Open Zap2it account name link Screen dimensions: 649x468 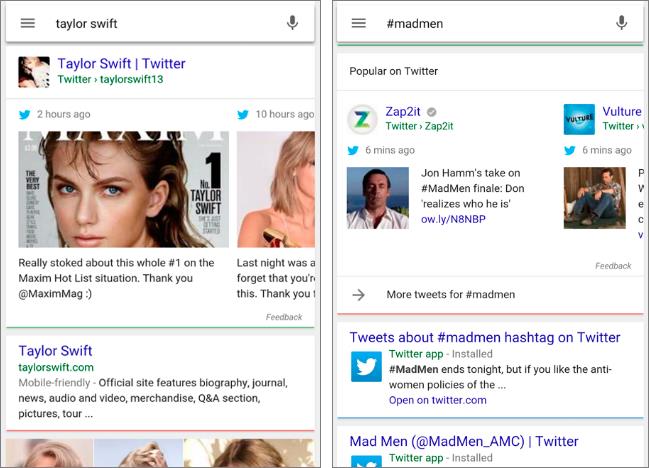403,111
